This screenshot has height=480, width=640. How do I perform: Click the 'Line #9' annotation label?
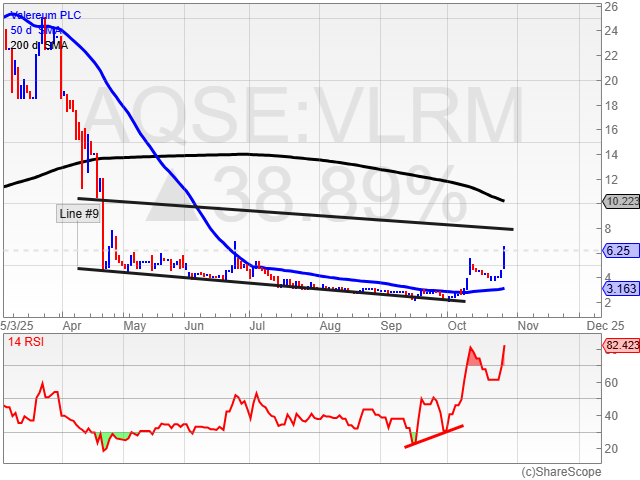(78, 214)
